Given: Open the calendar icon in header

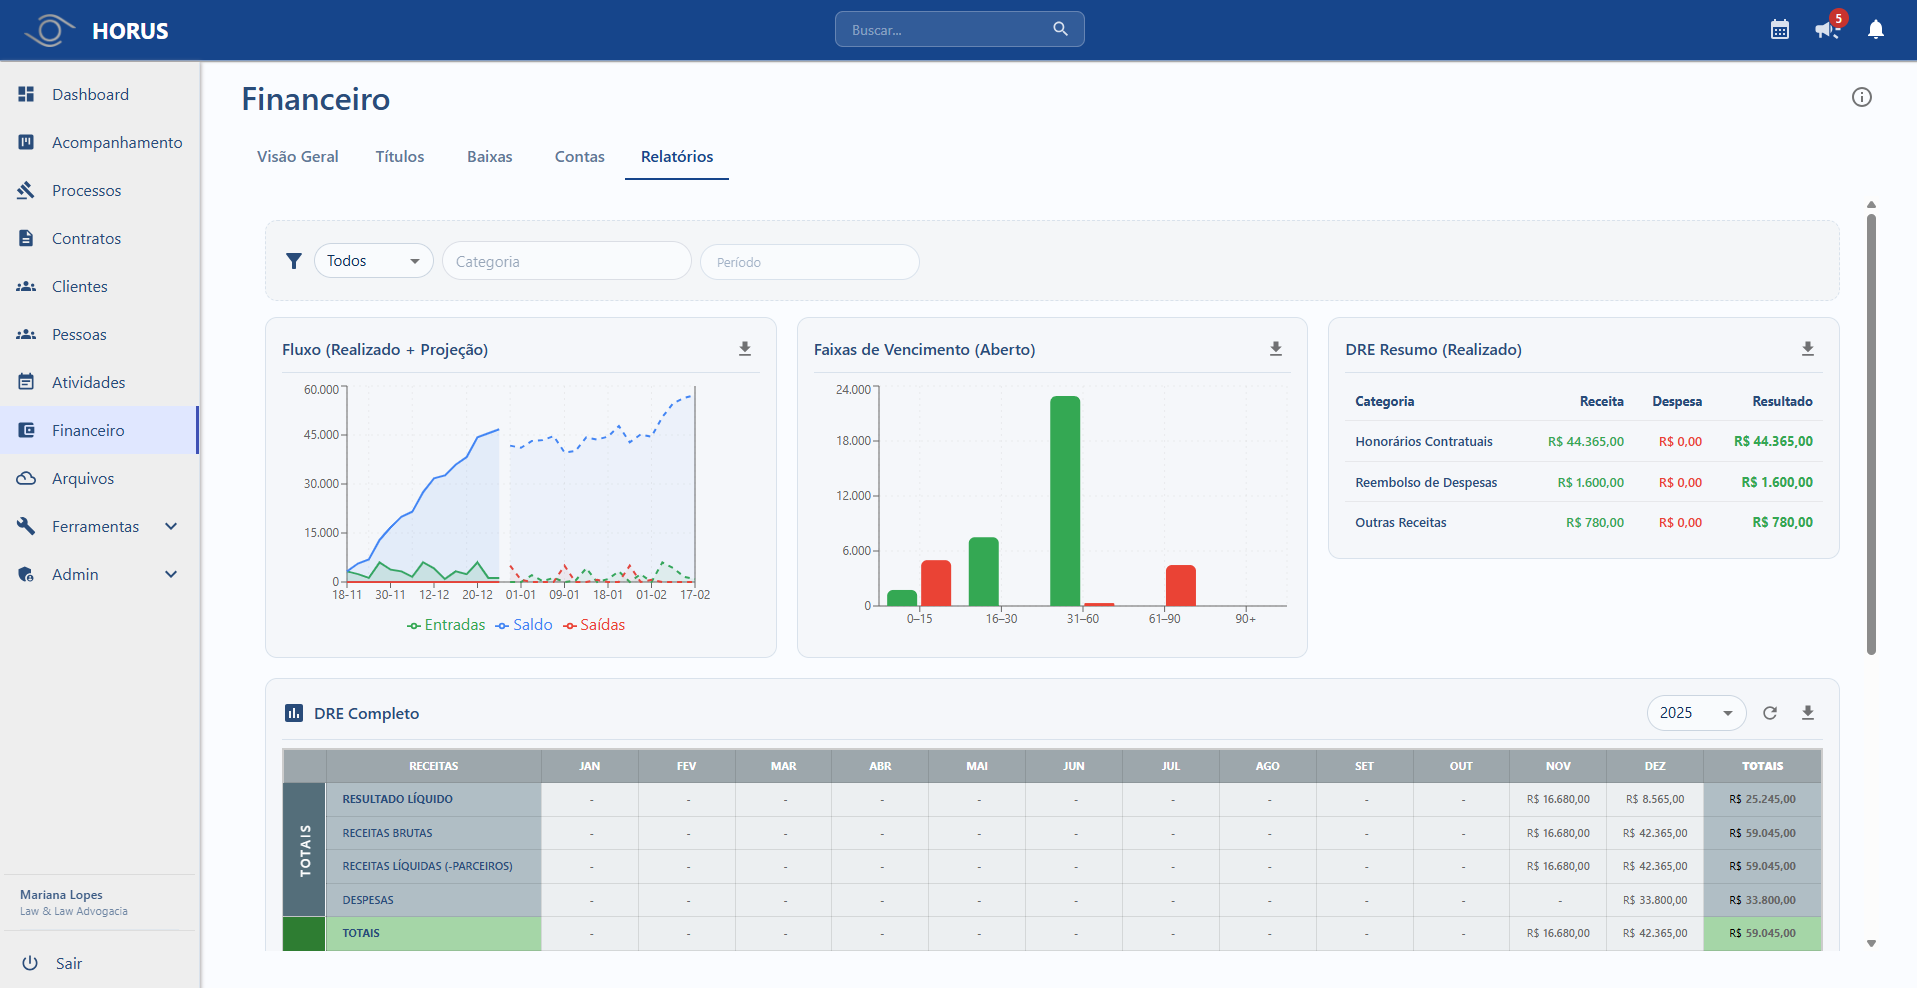Looking at the screenshot, I should 1779,30.
